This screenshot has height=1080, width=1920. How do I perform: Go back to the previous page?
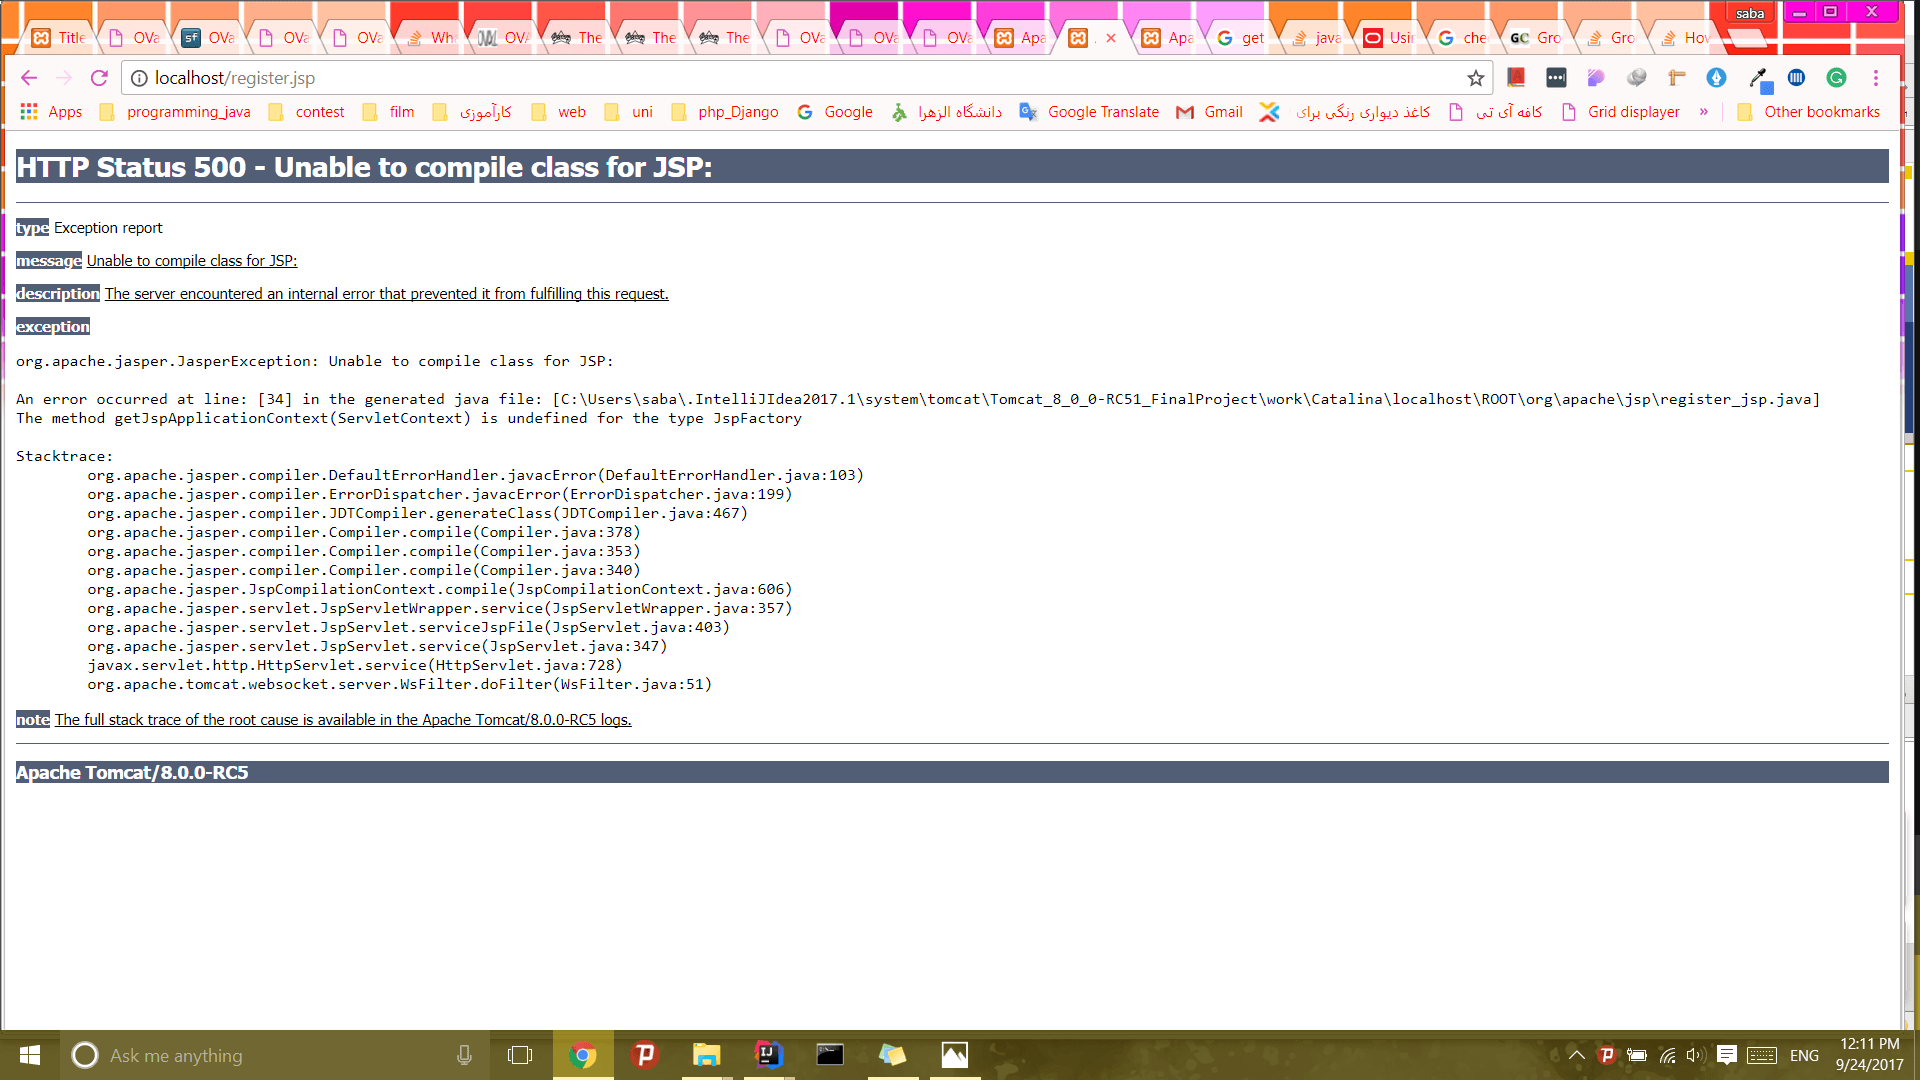click(29, 78)
